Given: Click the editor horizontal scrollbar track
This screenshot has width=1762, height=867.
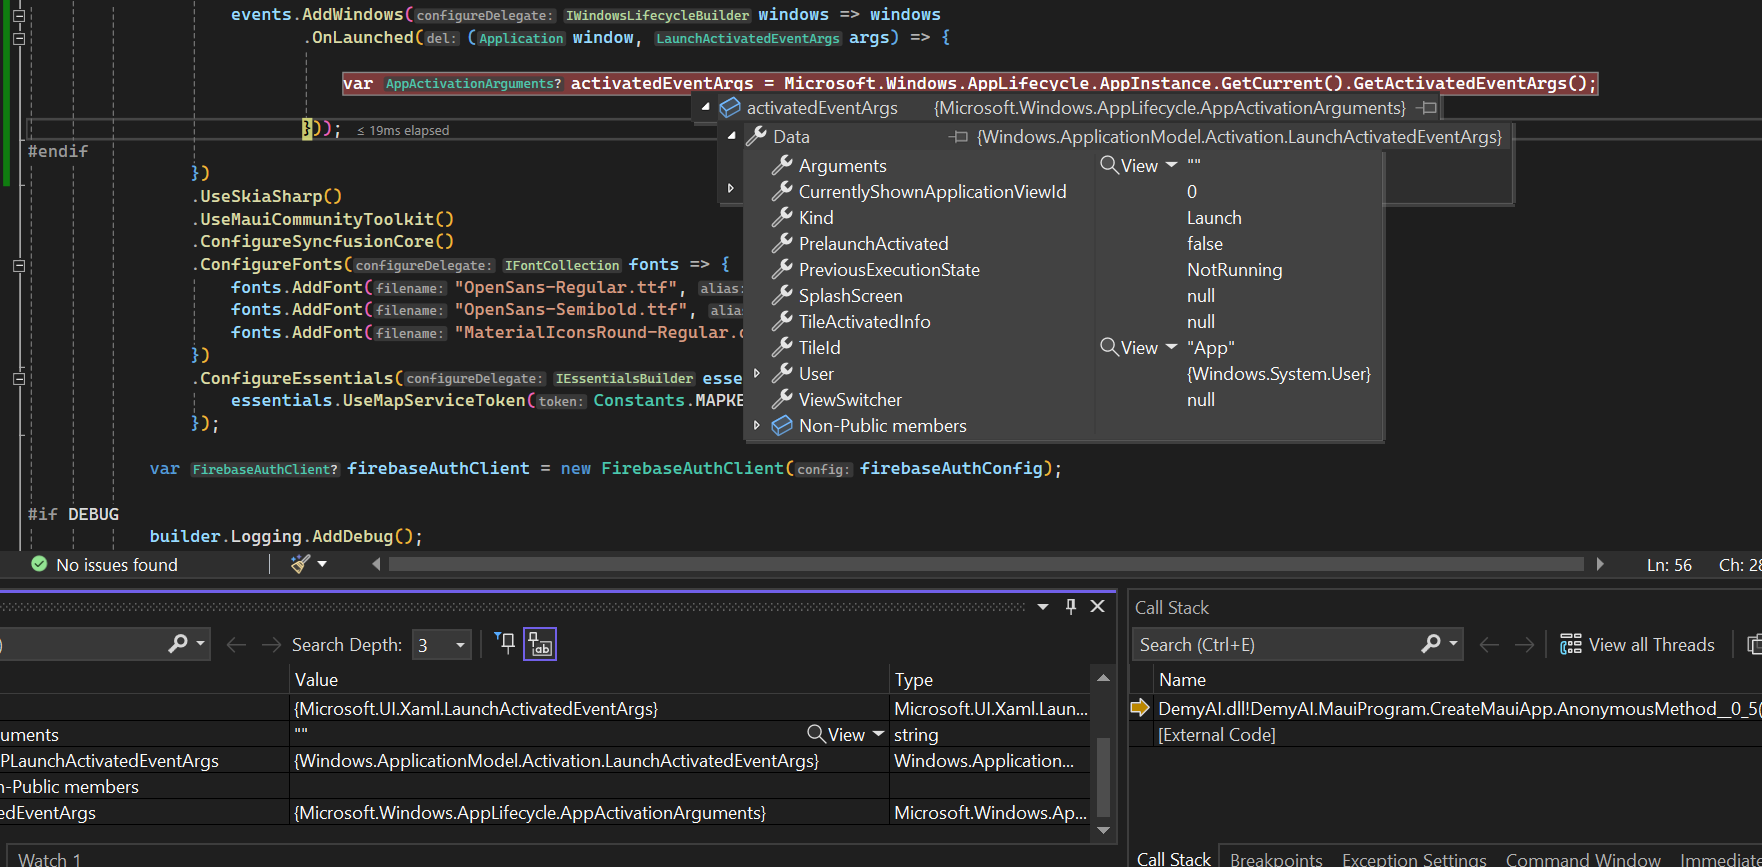Looking at the screenshot, I should (986, 564).
